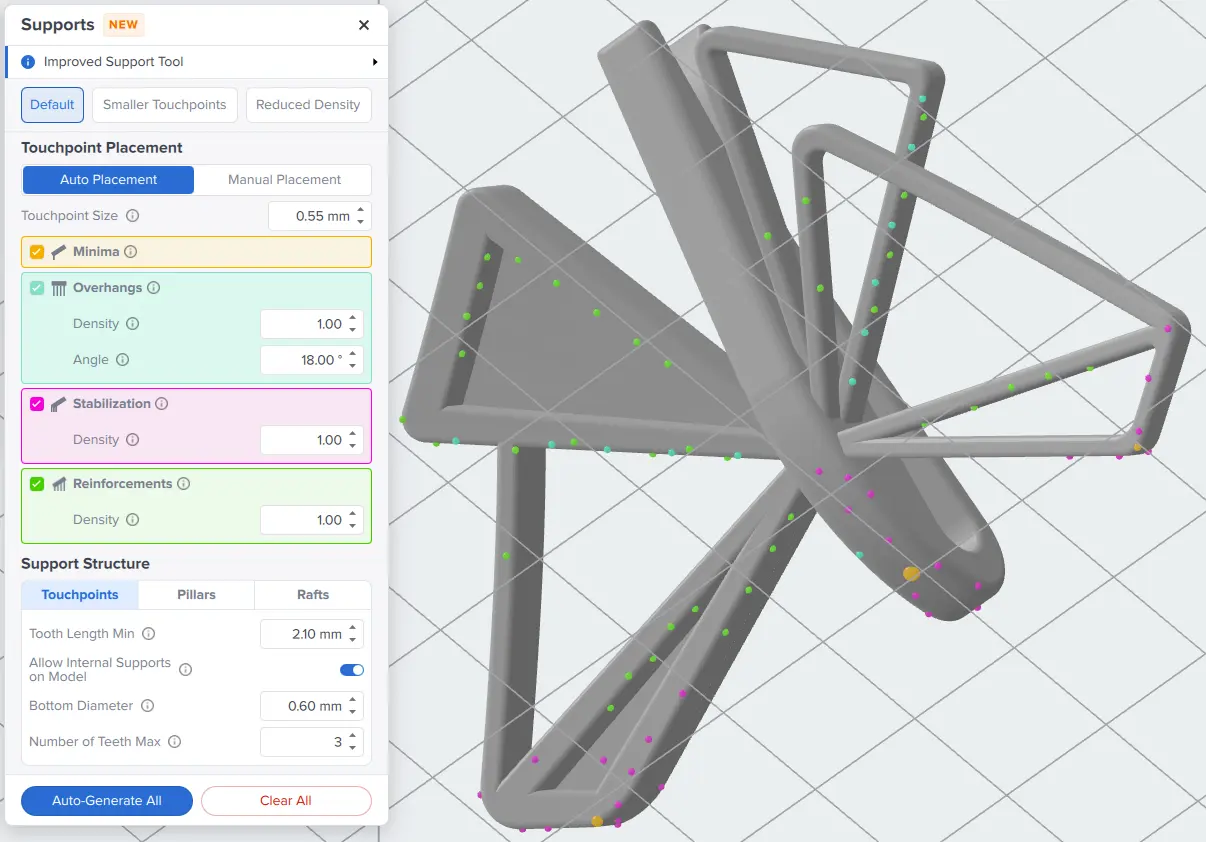This screenshot has height=842, width=1206.
Task: Click the info icon next to Stabilization
Action: tap(162, 404)
